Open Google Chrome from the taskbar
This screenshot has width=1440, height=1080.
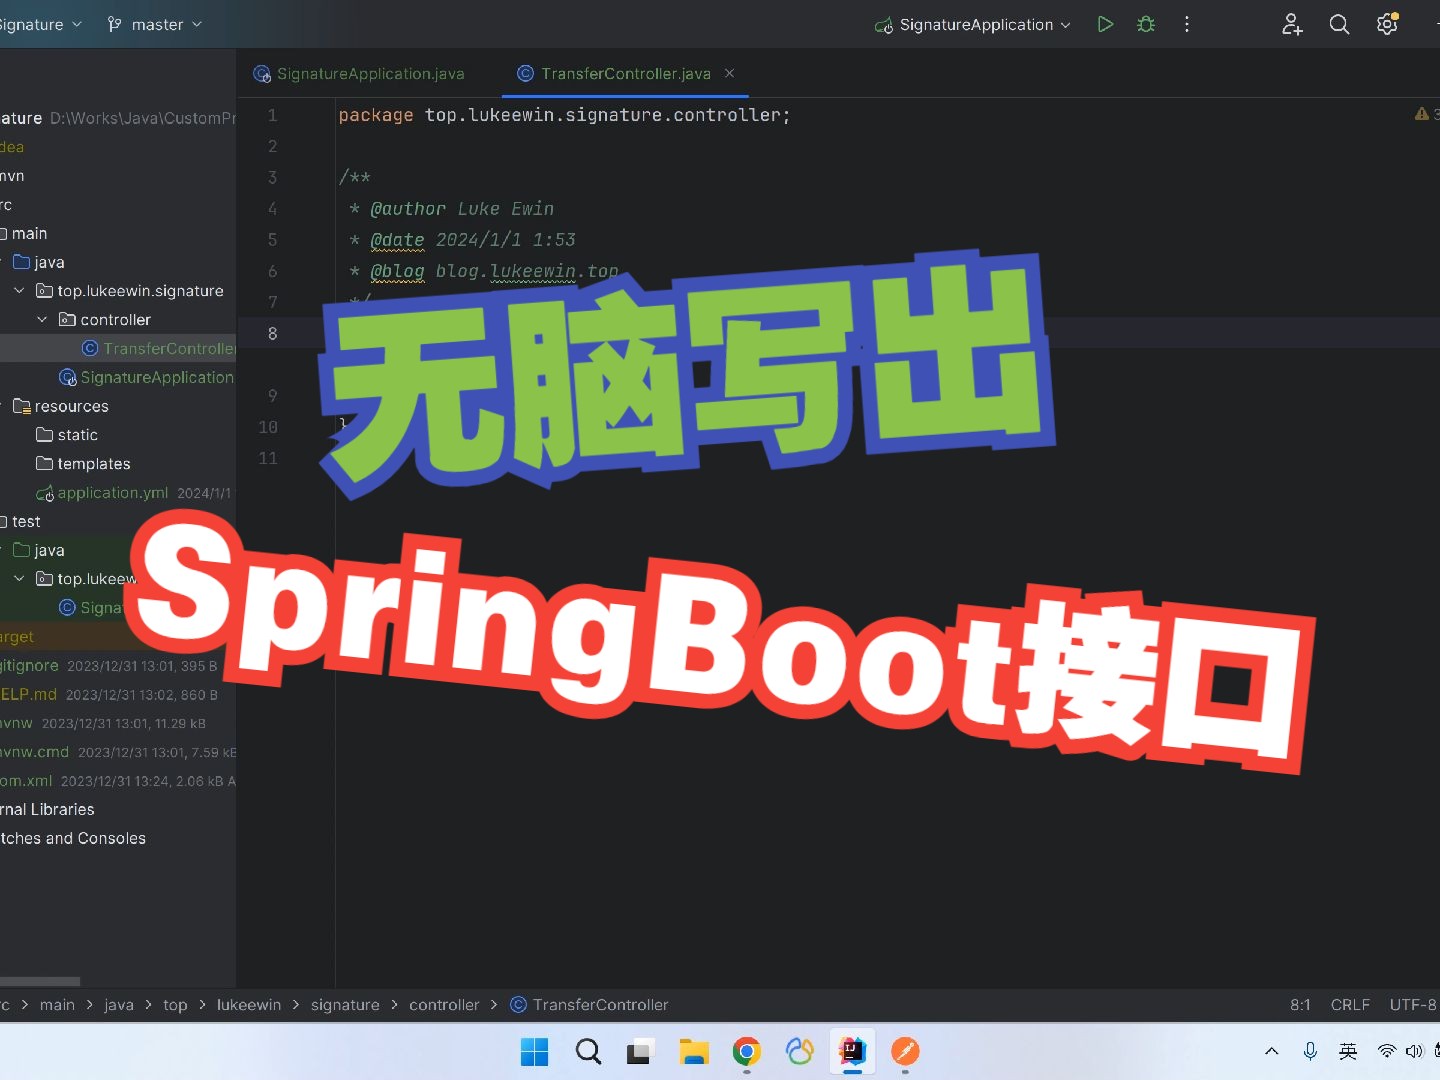[x=746, y=1052]
